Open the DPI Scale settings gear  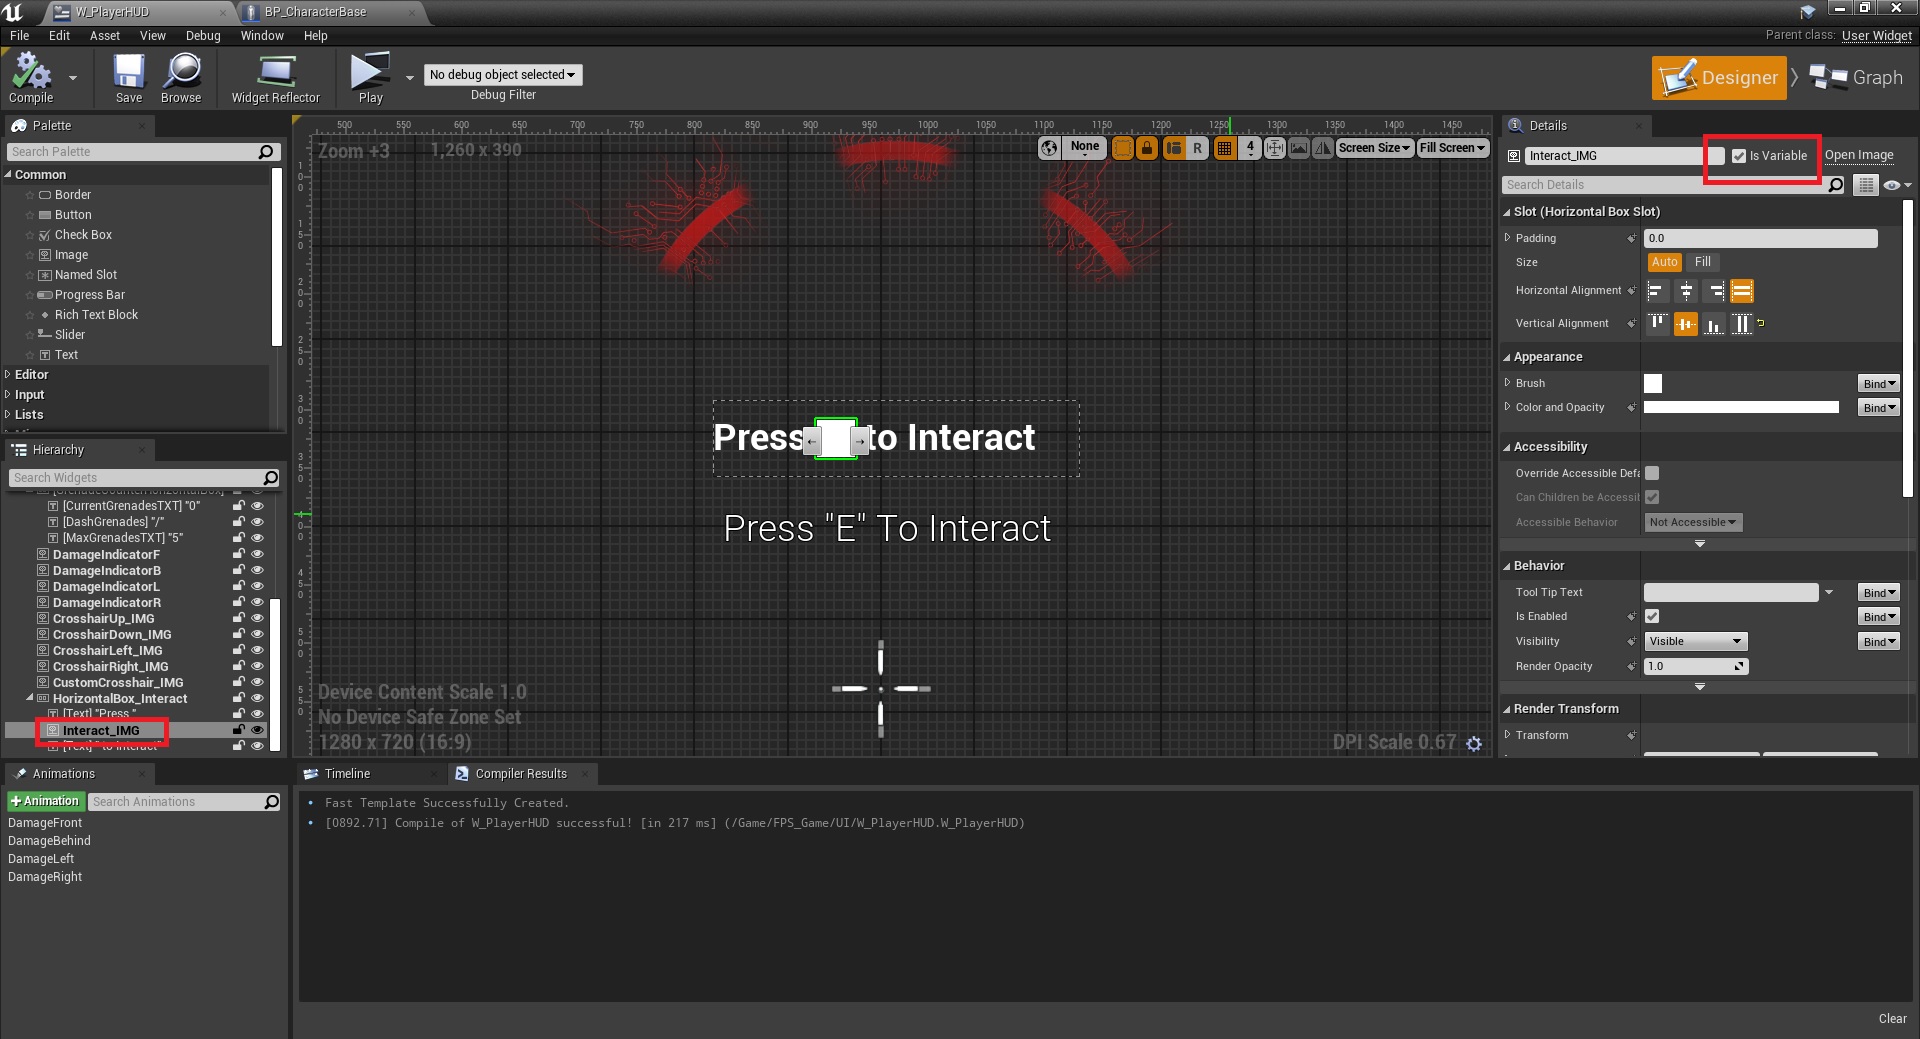(x=1474, y=743)
